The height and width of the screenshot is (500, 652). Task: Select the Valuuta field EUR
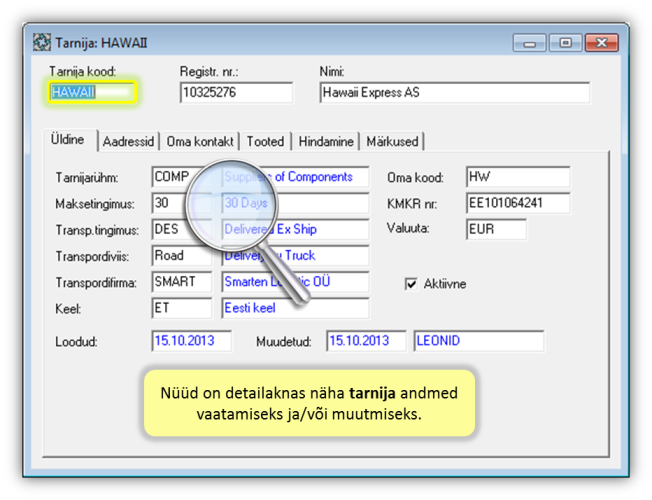(495, 229)
